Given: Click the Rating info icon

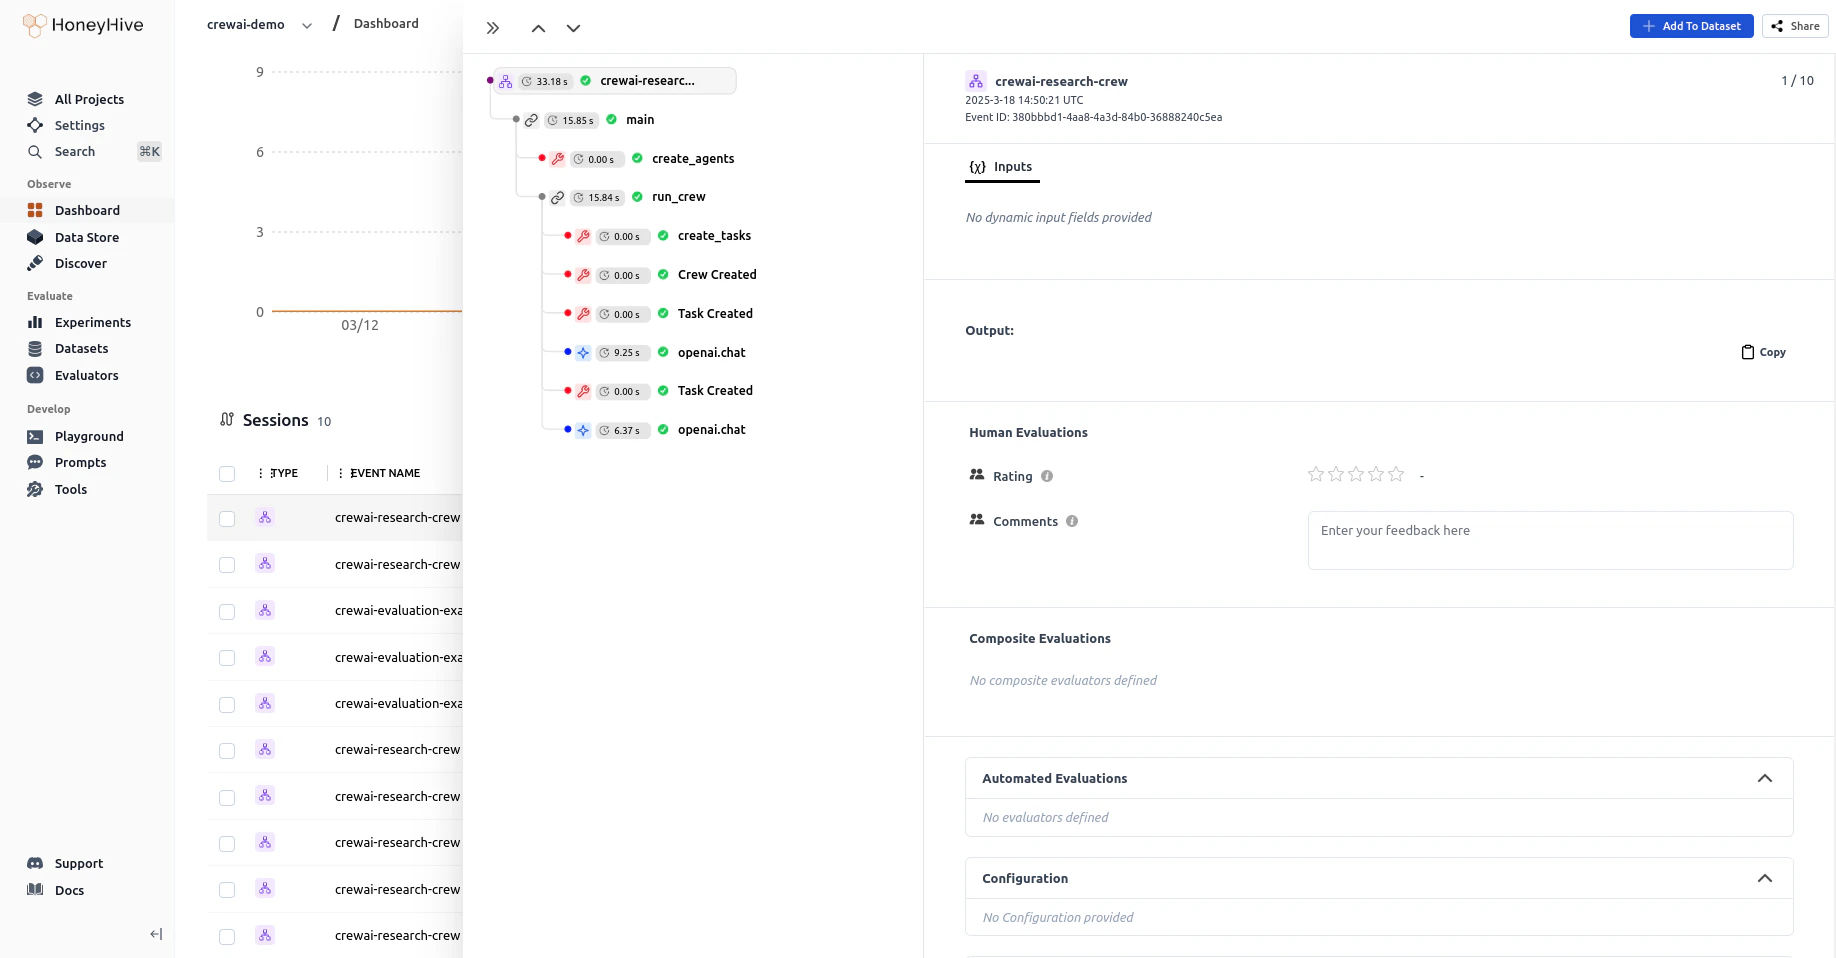Looking at the screenshot, I should tap(1047, 476).
